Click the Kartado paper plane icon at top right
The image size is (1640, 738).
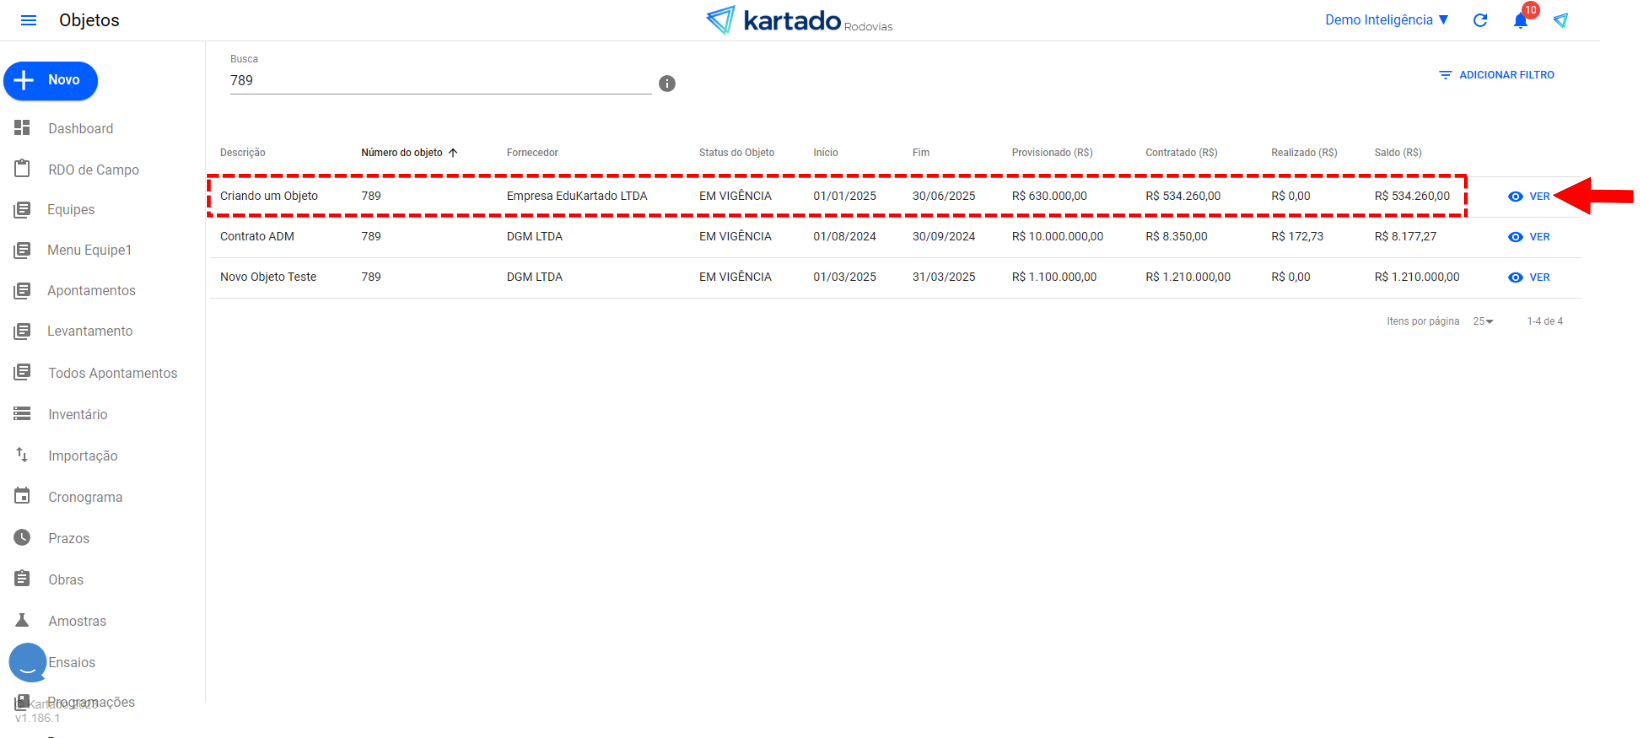point(1560,20)
